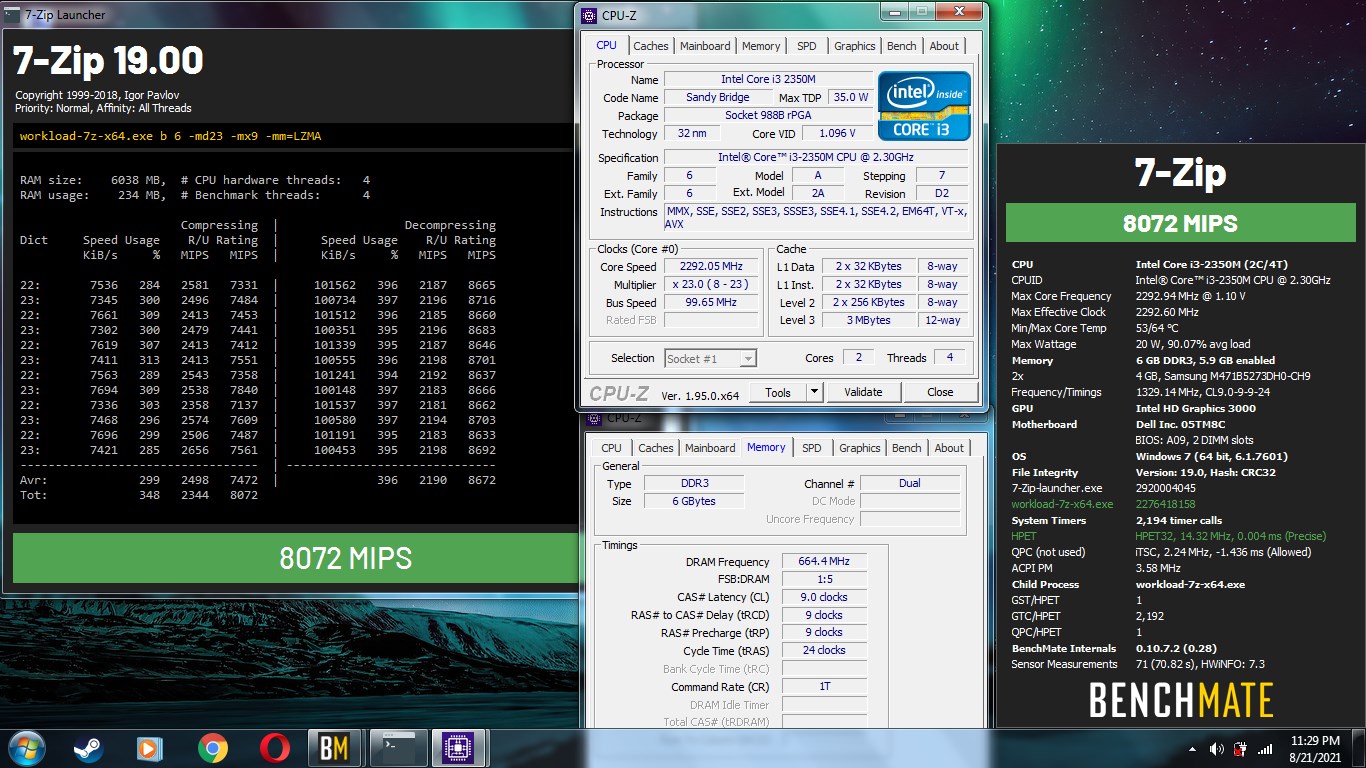Screen dimensions: 1366x768
Task: Click the BENCHMATE logo at panel bottom
Action: tap(1181, 700)
